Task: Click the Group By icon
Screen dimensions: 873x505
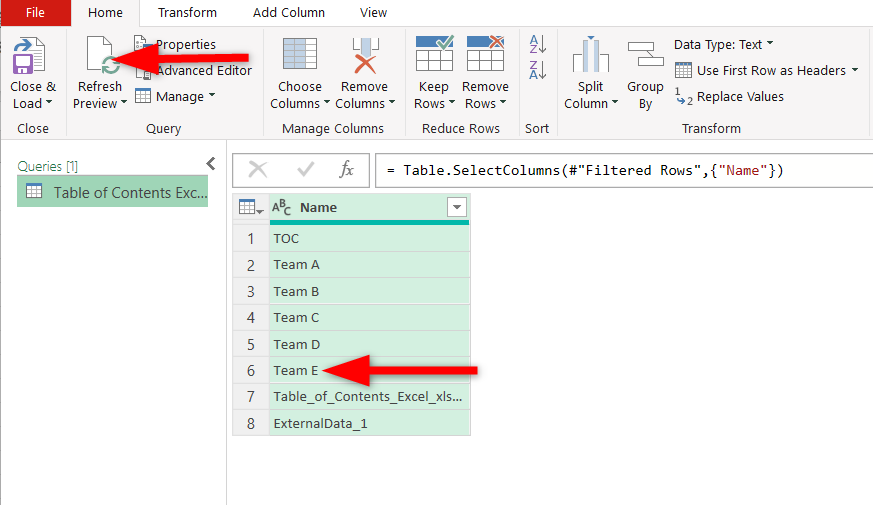Action: point(645,53)
